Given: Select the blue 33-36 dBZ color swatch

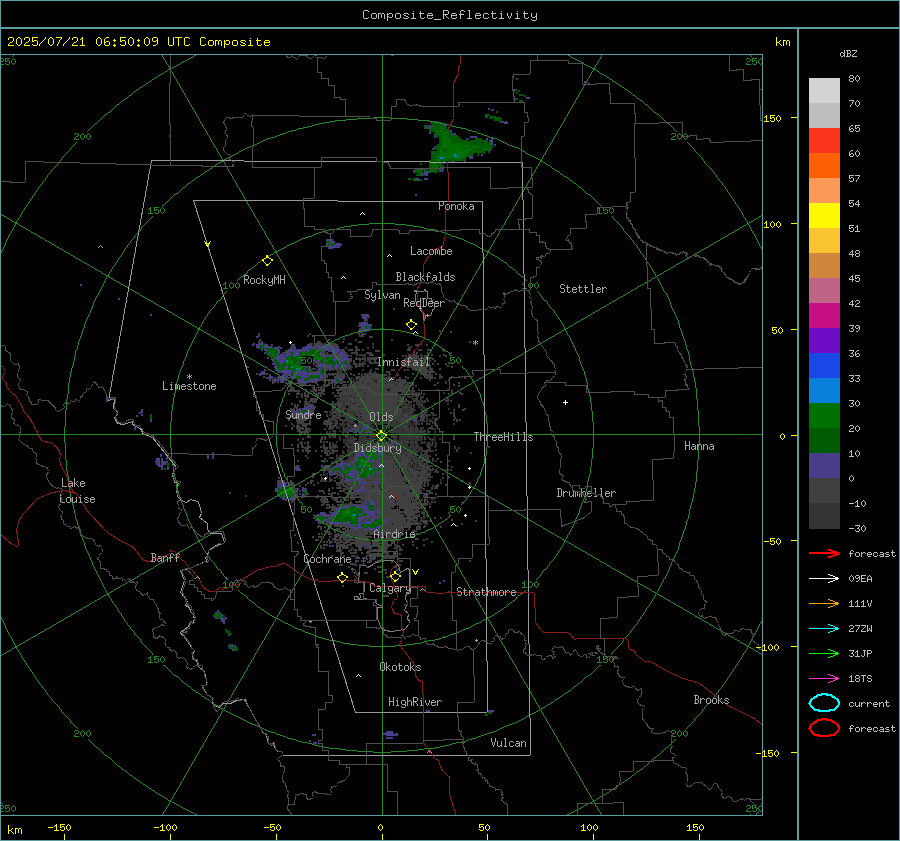Looking at the screenshot, I should [824, 365].
